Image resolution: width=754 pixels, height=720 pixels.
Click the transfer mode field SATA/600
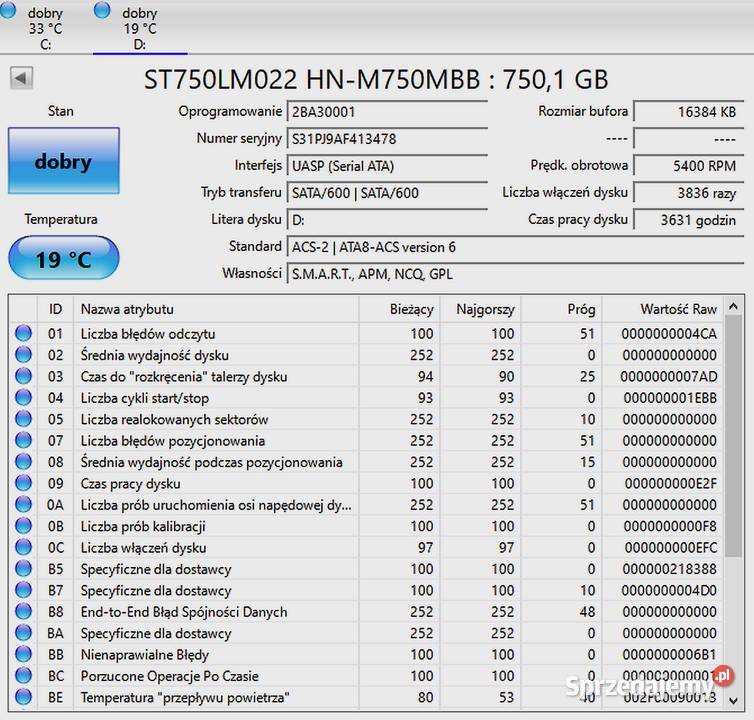click(x=387, y=193)
